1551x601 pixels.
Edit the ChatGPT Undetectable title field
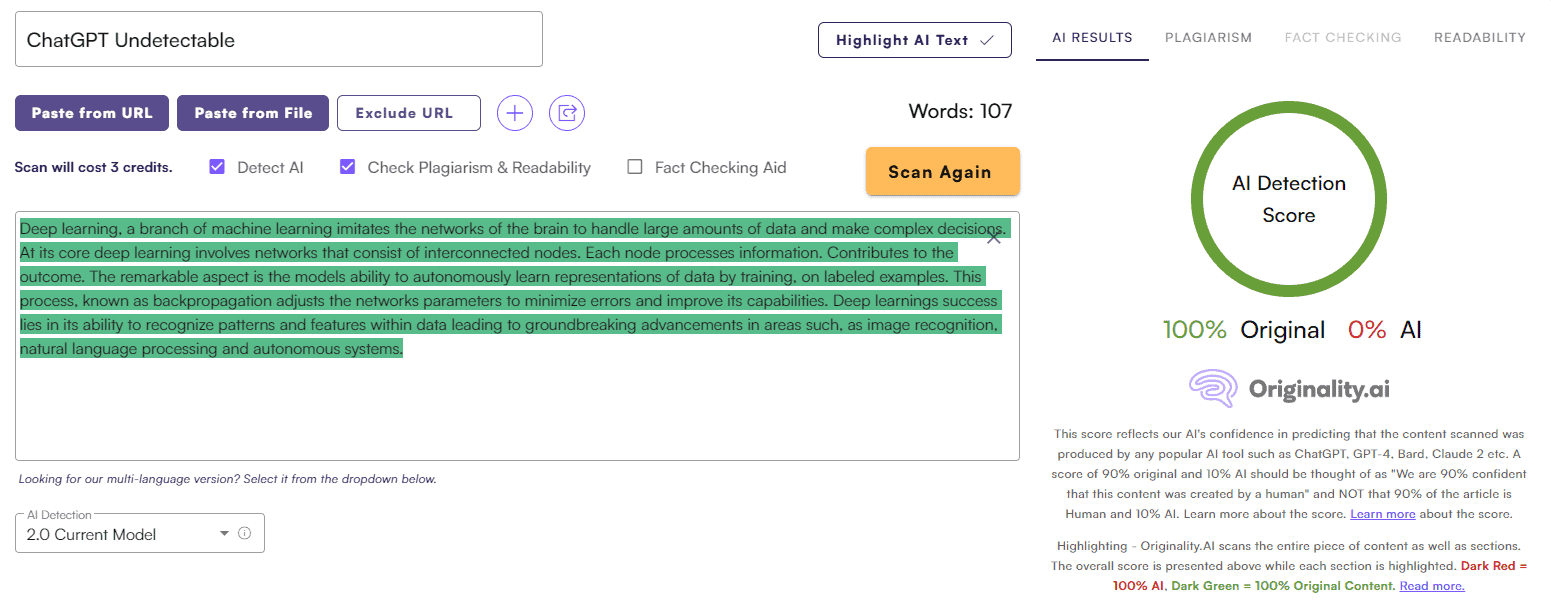279,39
